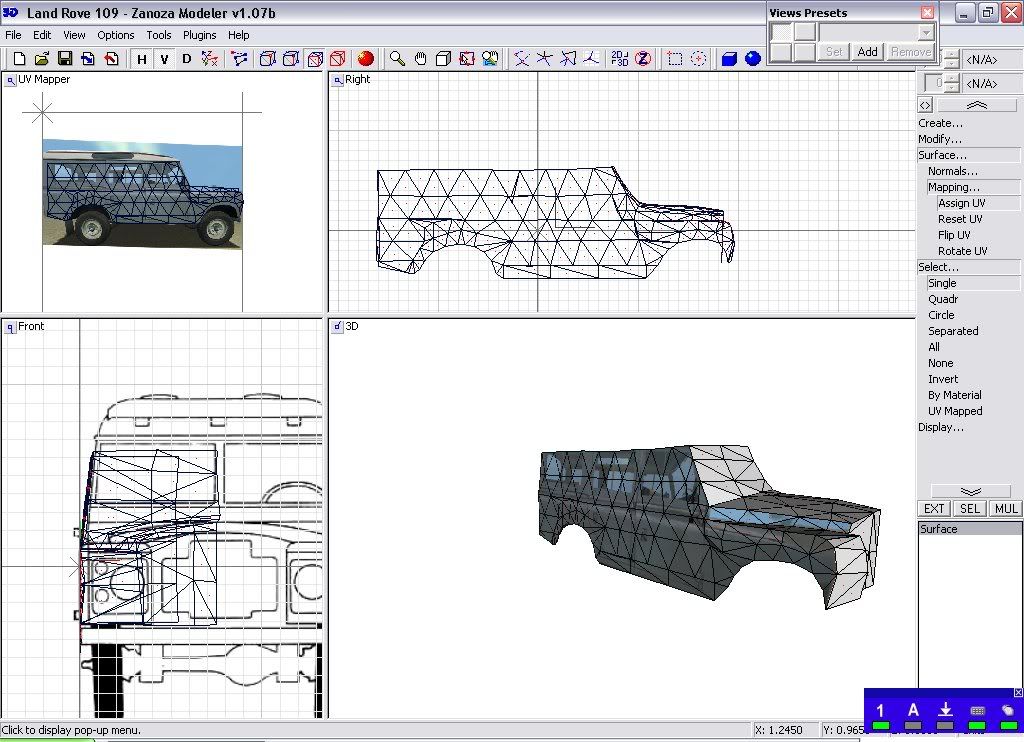Open the Plugins menu

coord(199,35)
